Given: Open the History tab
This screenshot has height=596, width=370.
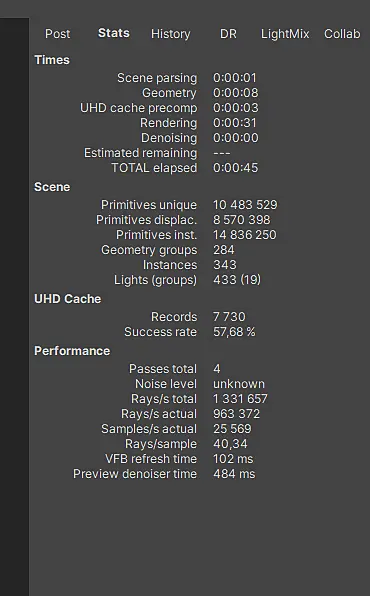Looking at the screenshot, I should click(x=170, y=34).
